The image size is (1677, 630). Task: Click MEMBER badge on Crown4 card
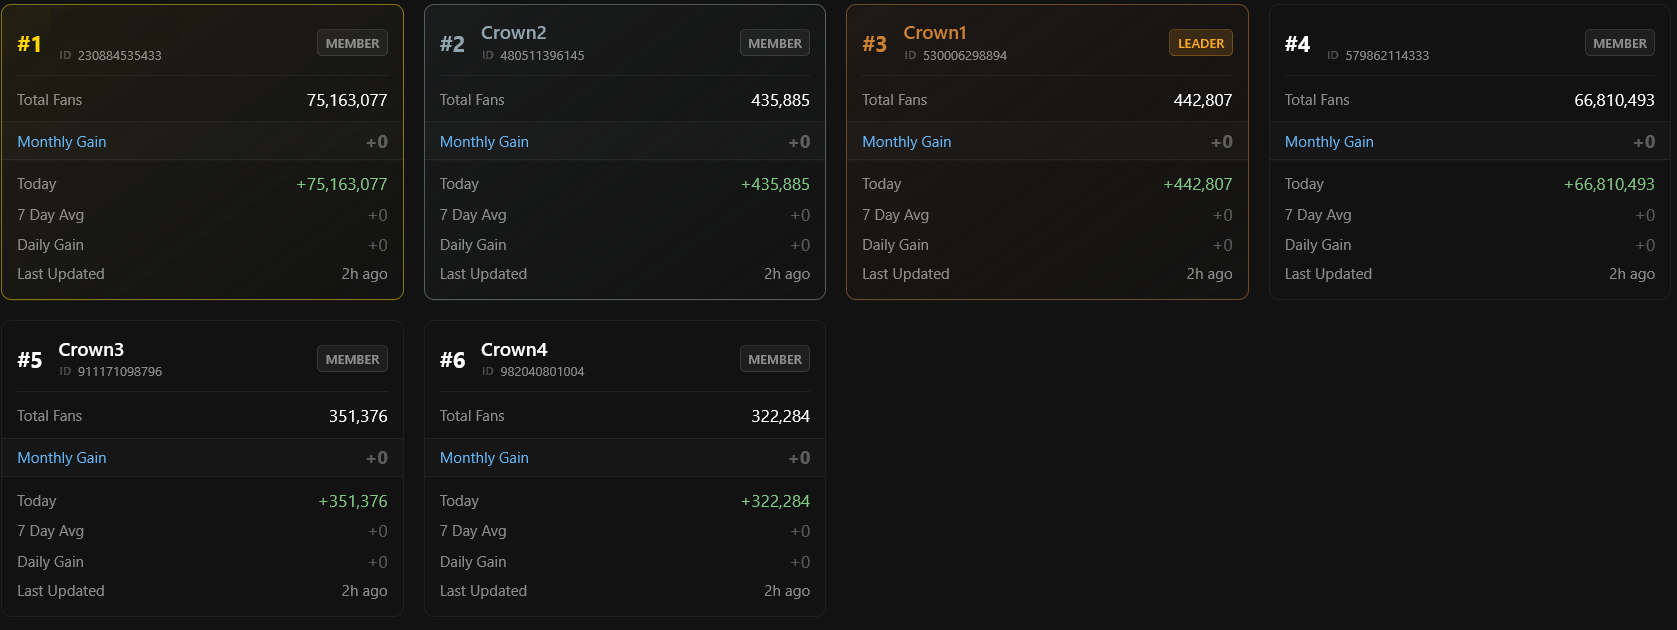775,359
